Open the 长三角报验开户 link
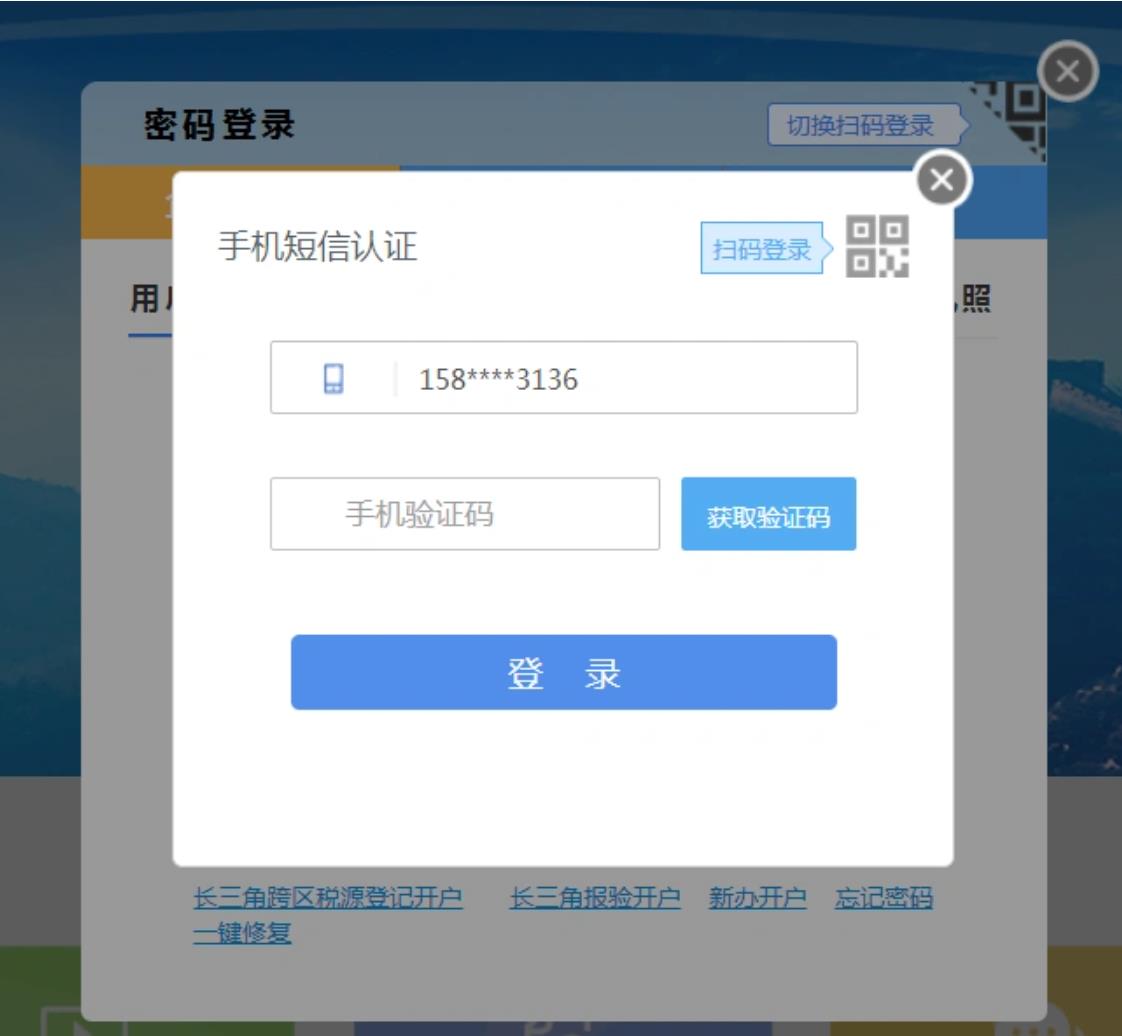This screenshot has height=1036, width=1122. pyautogui.click(x=595, y=897)
